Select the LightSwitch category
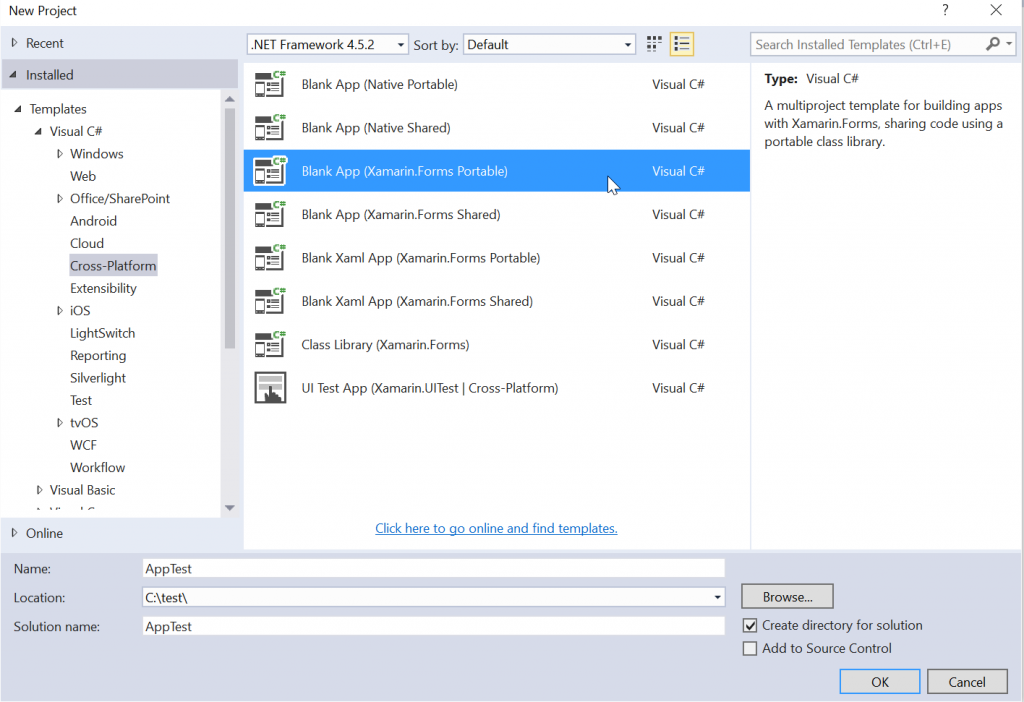This screenshot has width=1024, height=702. [103, 333]
